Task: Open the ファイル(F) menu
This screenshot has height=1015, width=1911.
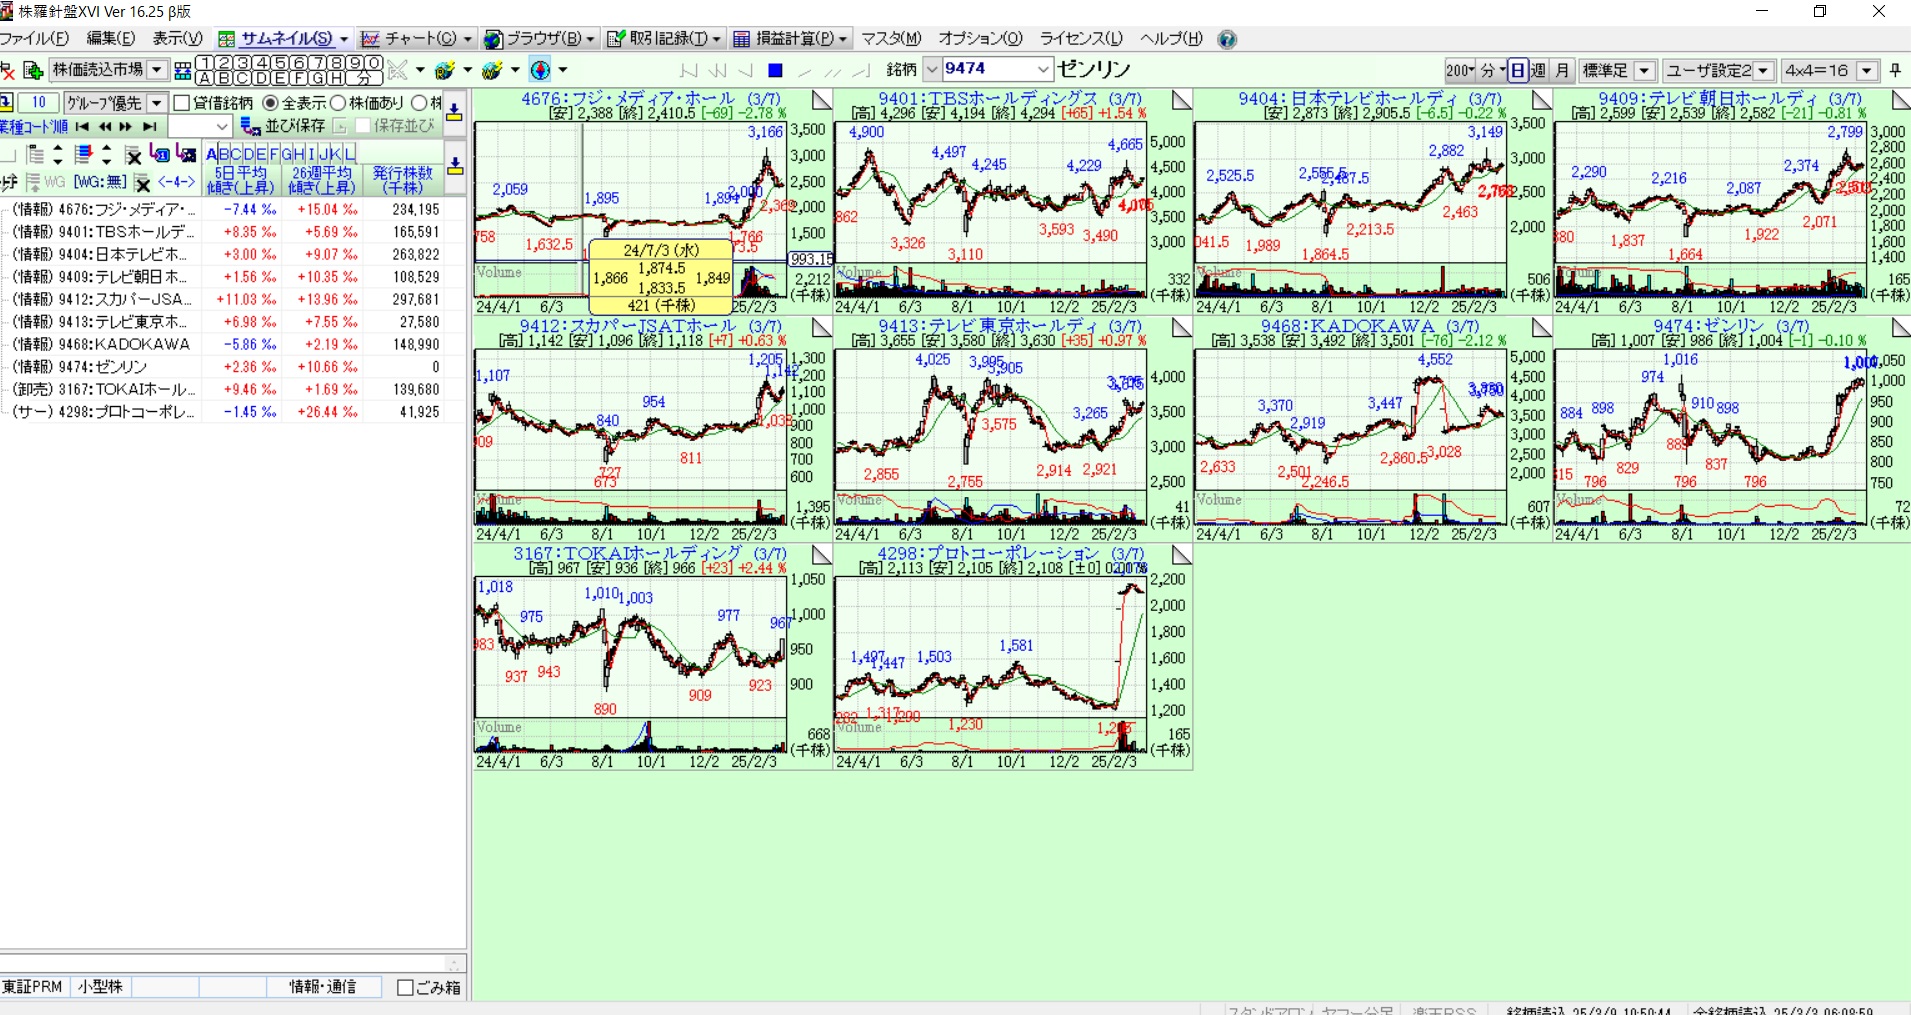Action: pyautogui.click(x=35, y=39)
